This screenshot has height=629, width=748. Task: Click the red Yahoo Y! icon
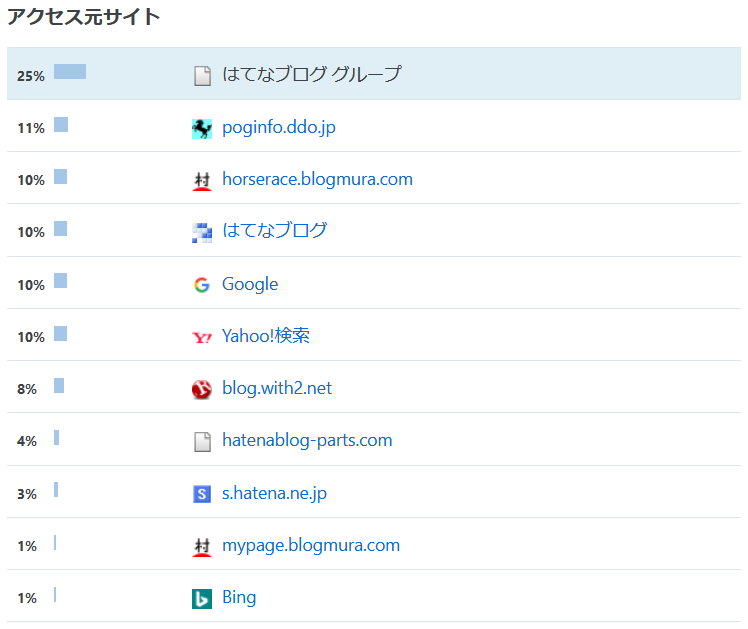click(202, 338)
